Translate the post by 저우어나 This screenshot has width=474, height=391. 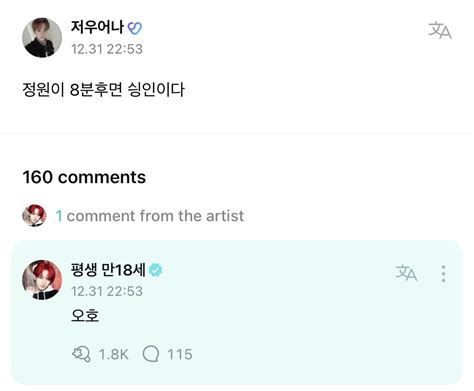(x=440, y=30)
